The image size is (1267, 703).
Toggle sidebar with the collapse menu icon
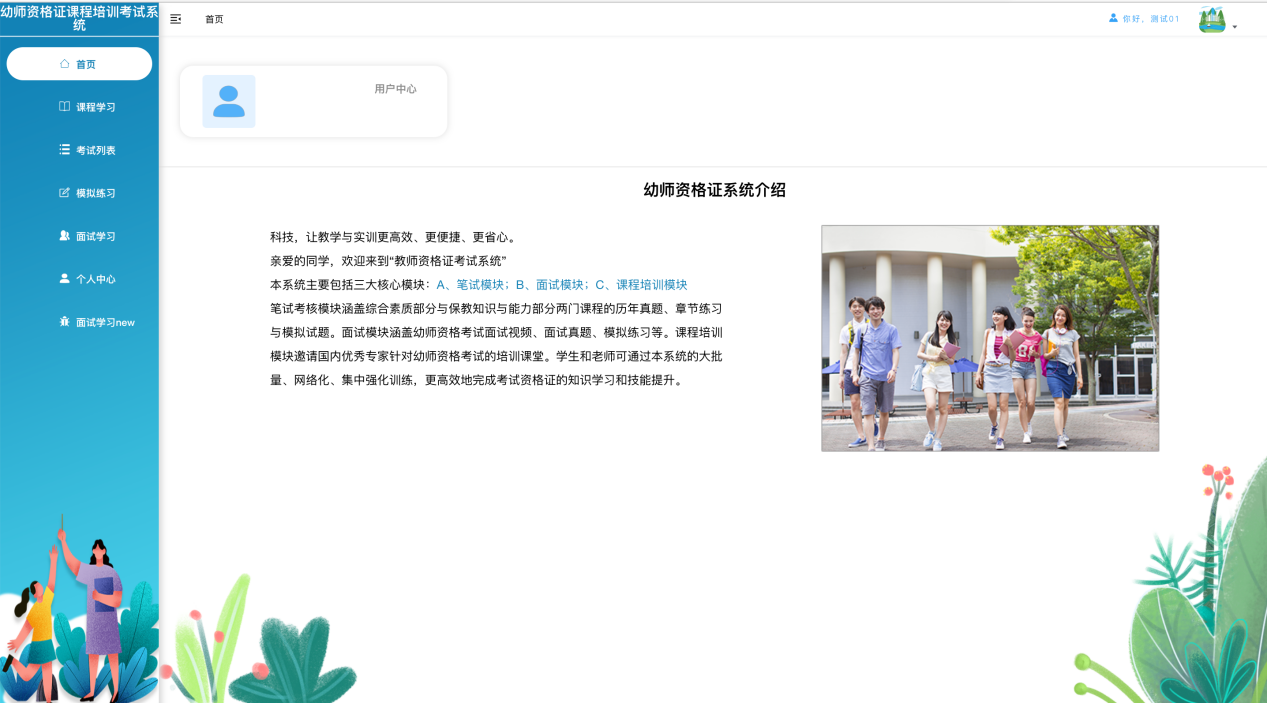[x=176, y=19]
